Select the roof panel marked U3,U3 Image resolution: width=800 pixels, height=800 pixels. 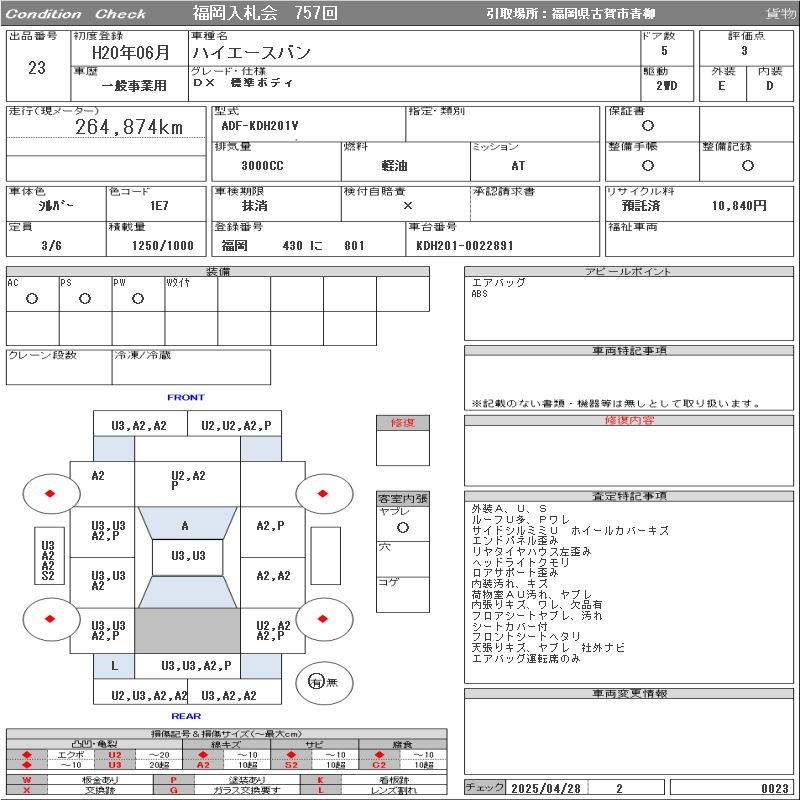188,558
